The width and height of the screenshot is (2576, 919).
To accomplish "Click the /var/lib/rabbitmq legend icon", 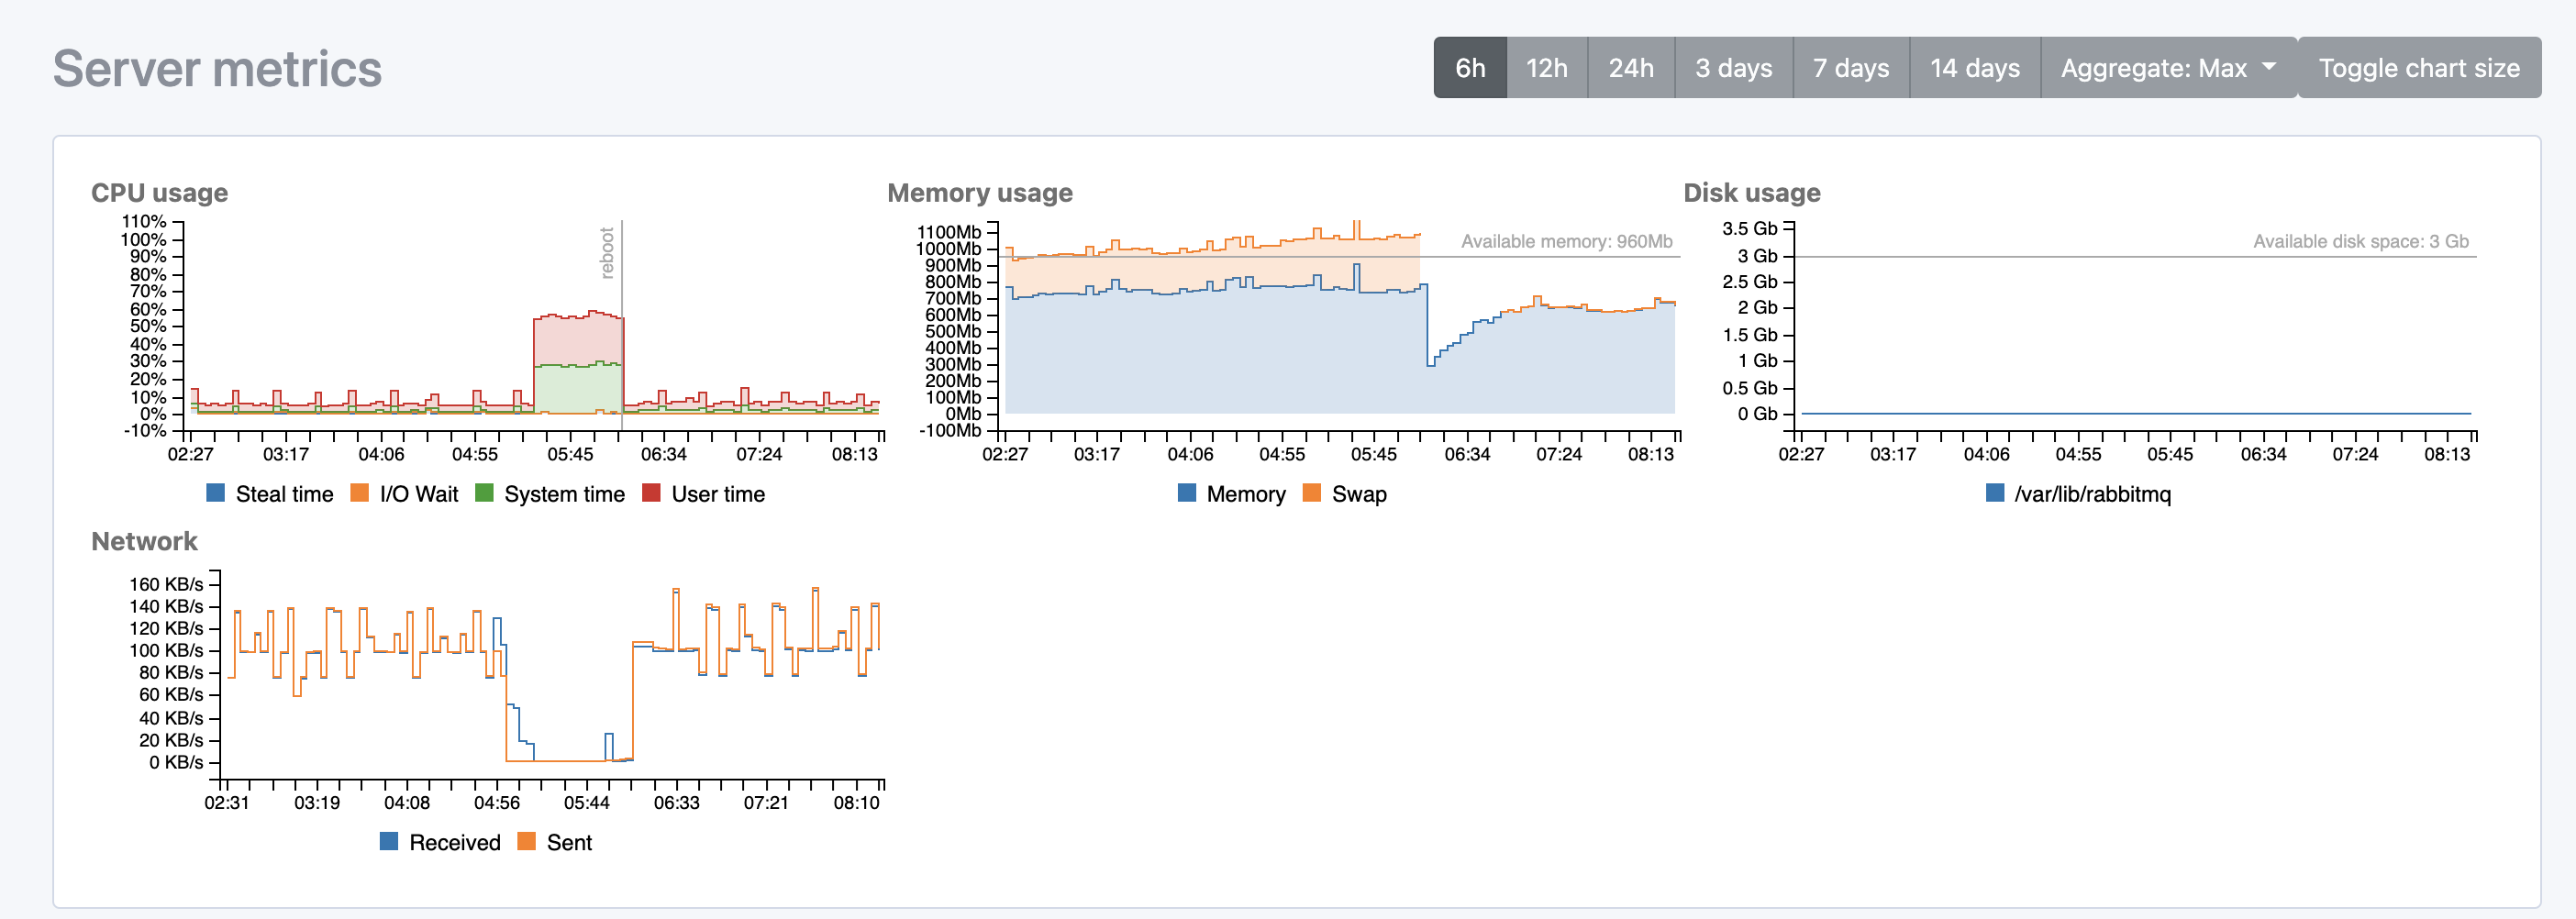I will click(x=1994, y=493).
